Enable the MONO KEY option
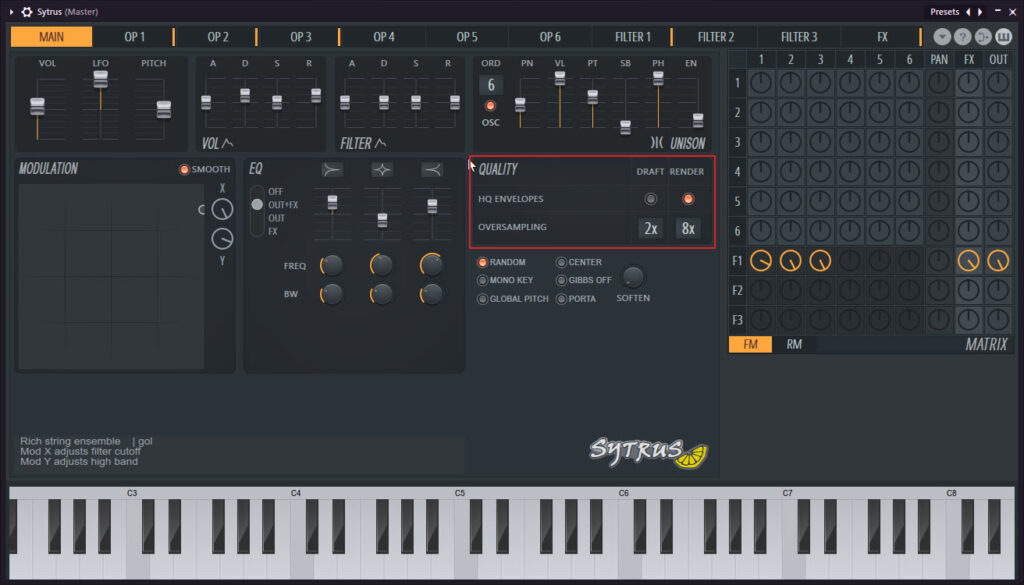The image size is (1024, 585). pos(483,280)
